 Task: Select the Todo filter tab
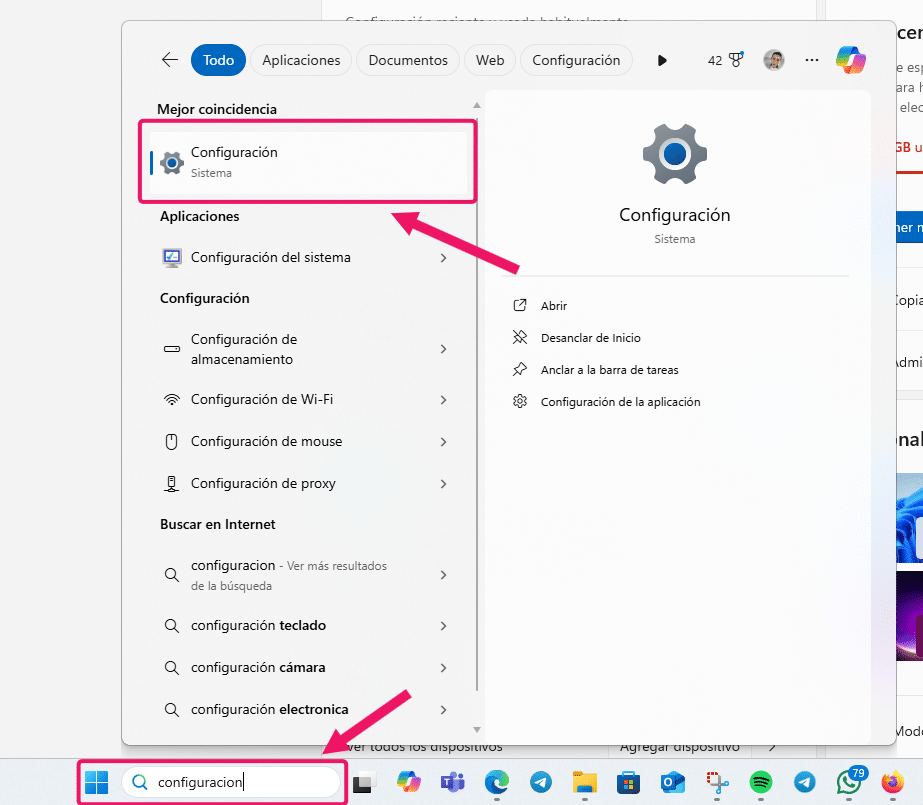(x=218, y=60)
